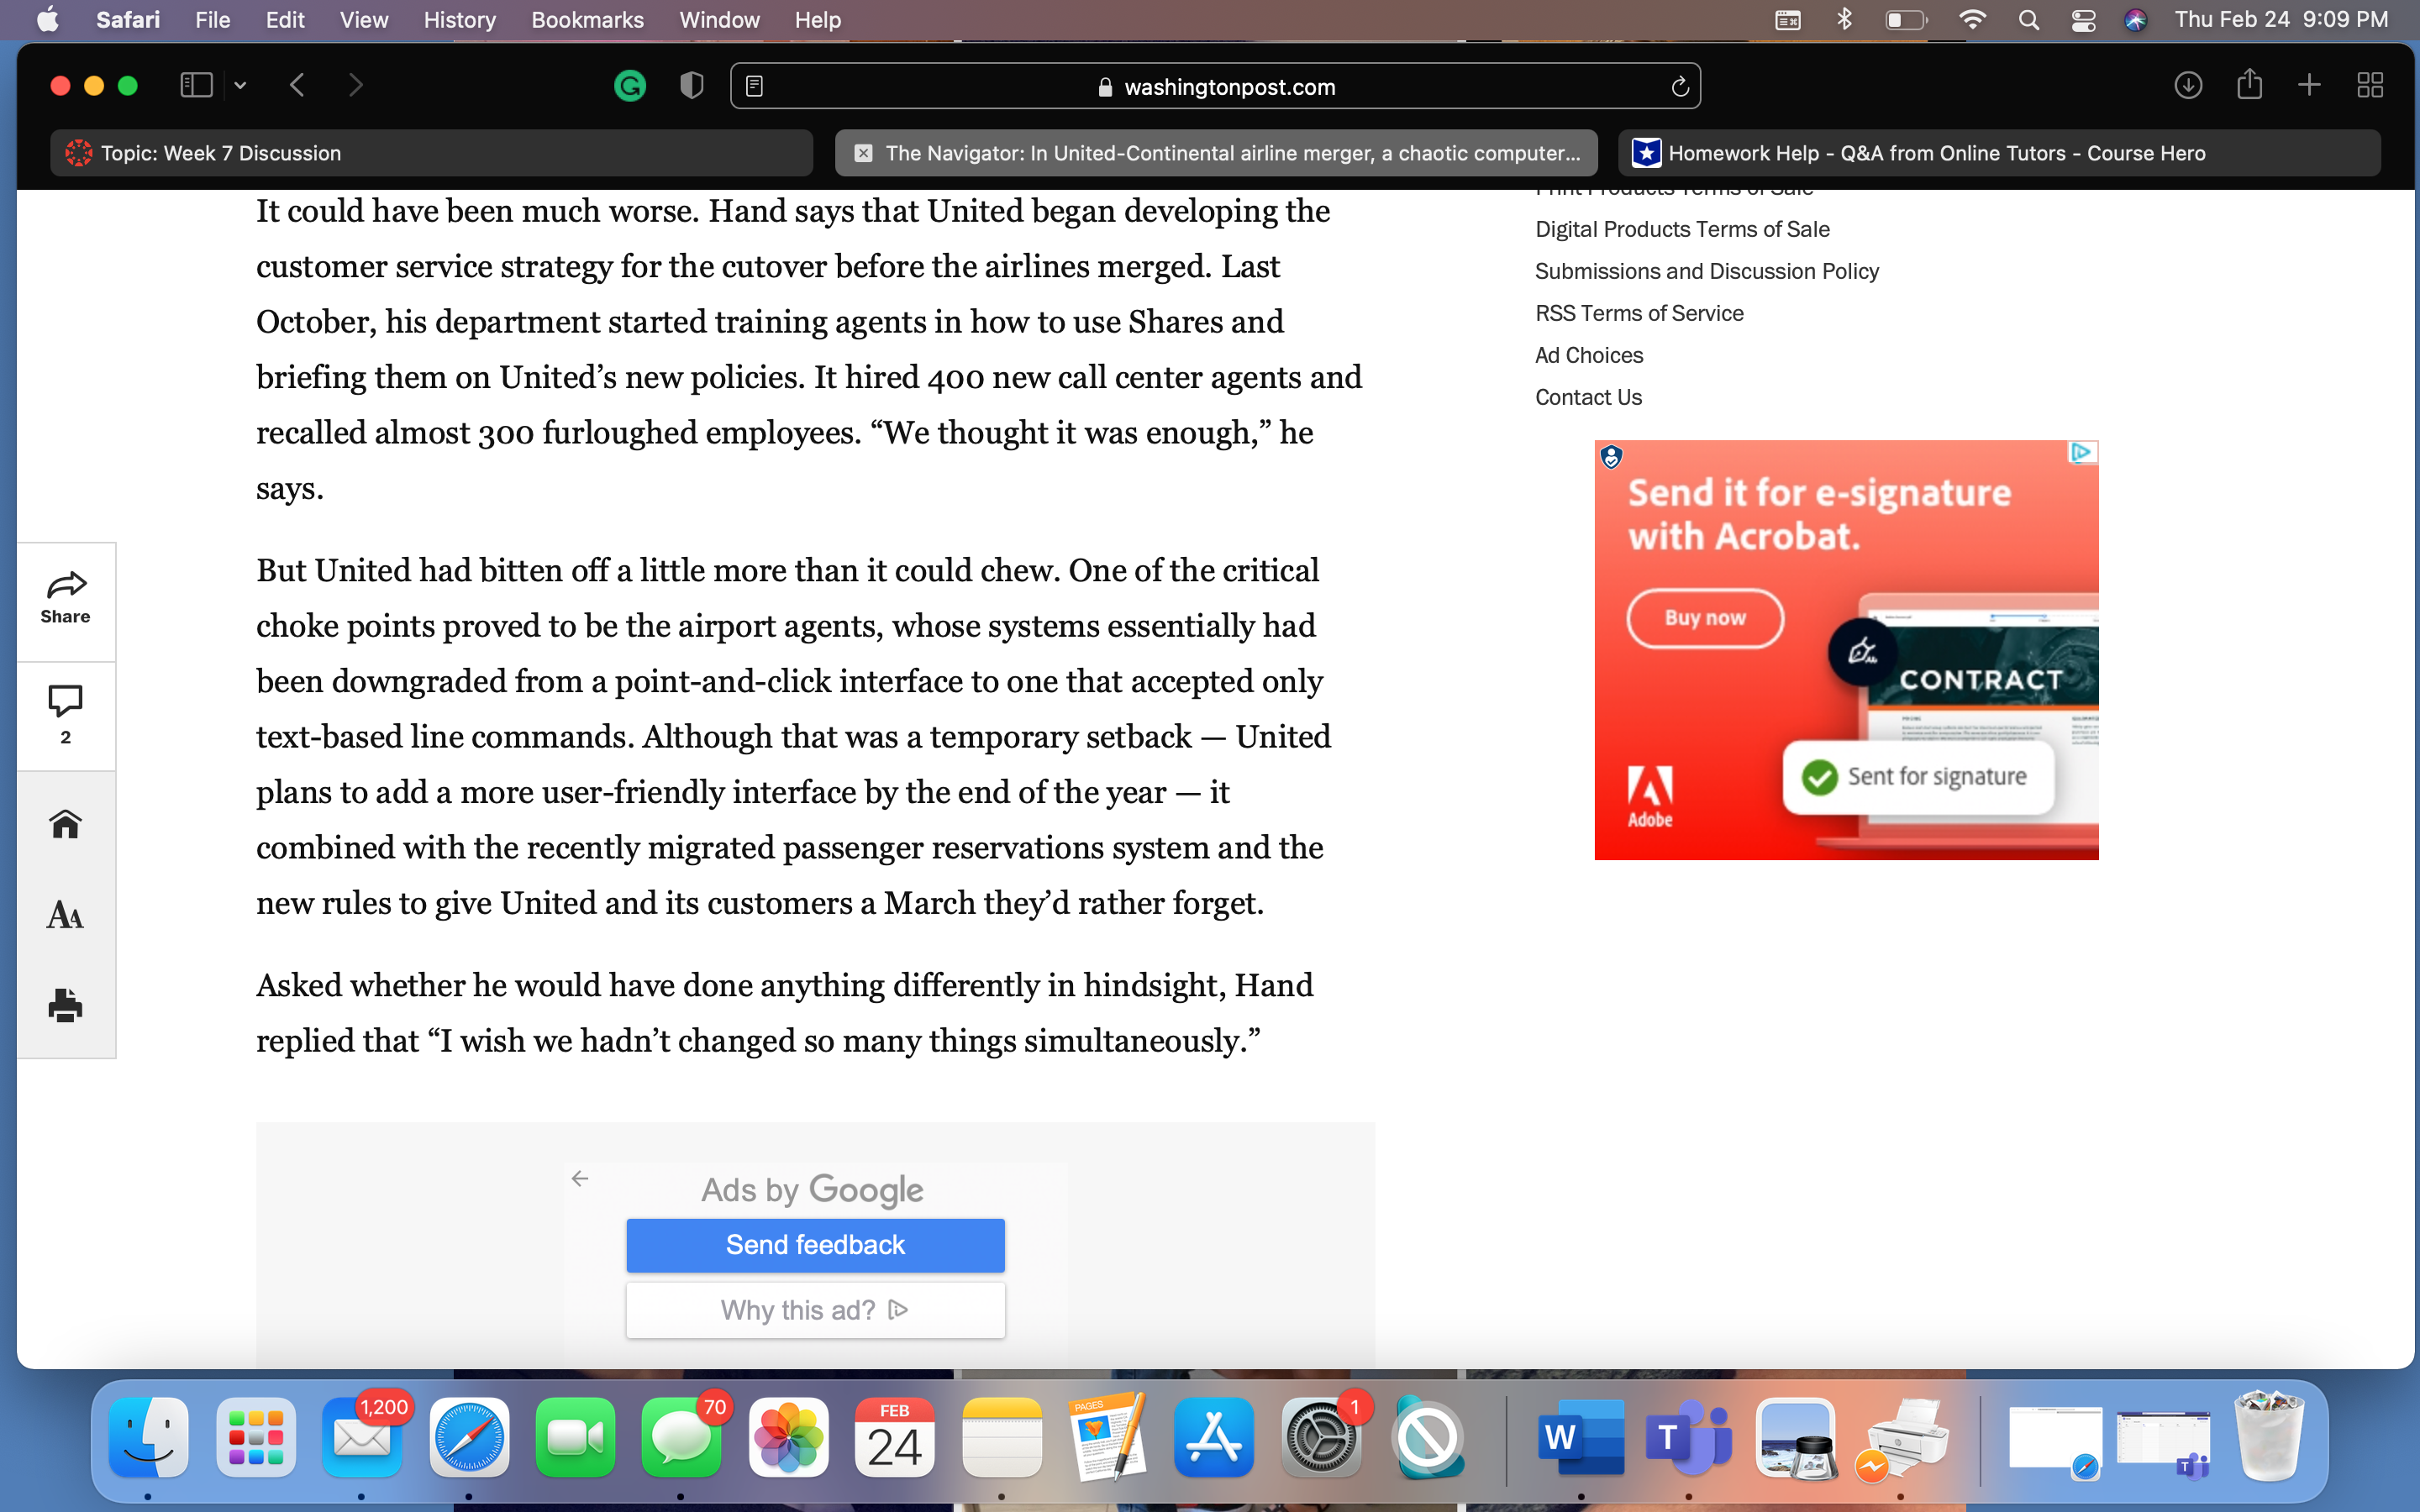
Task: Click the forward navigation arrow in Safari toolbar
Action: tap(354, 86)
